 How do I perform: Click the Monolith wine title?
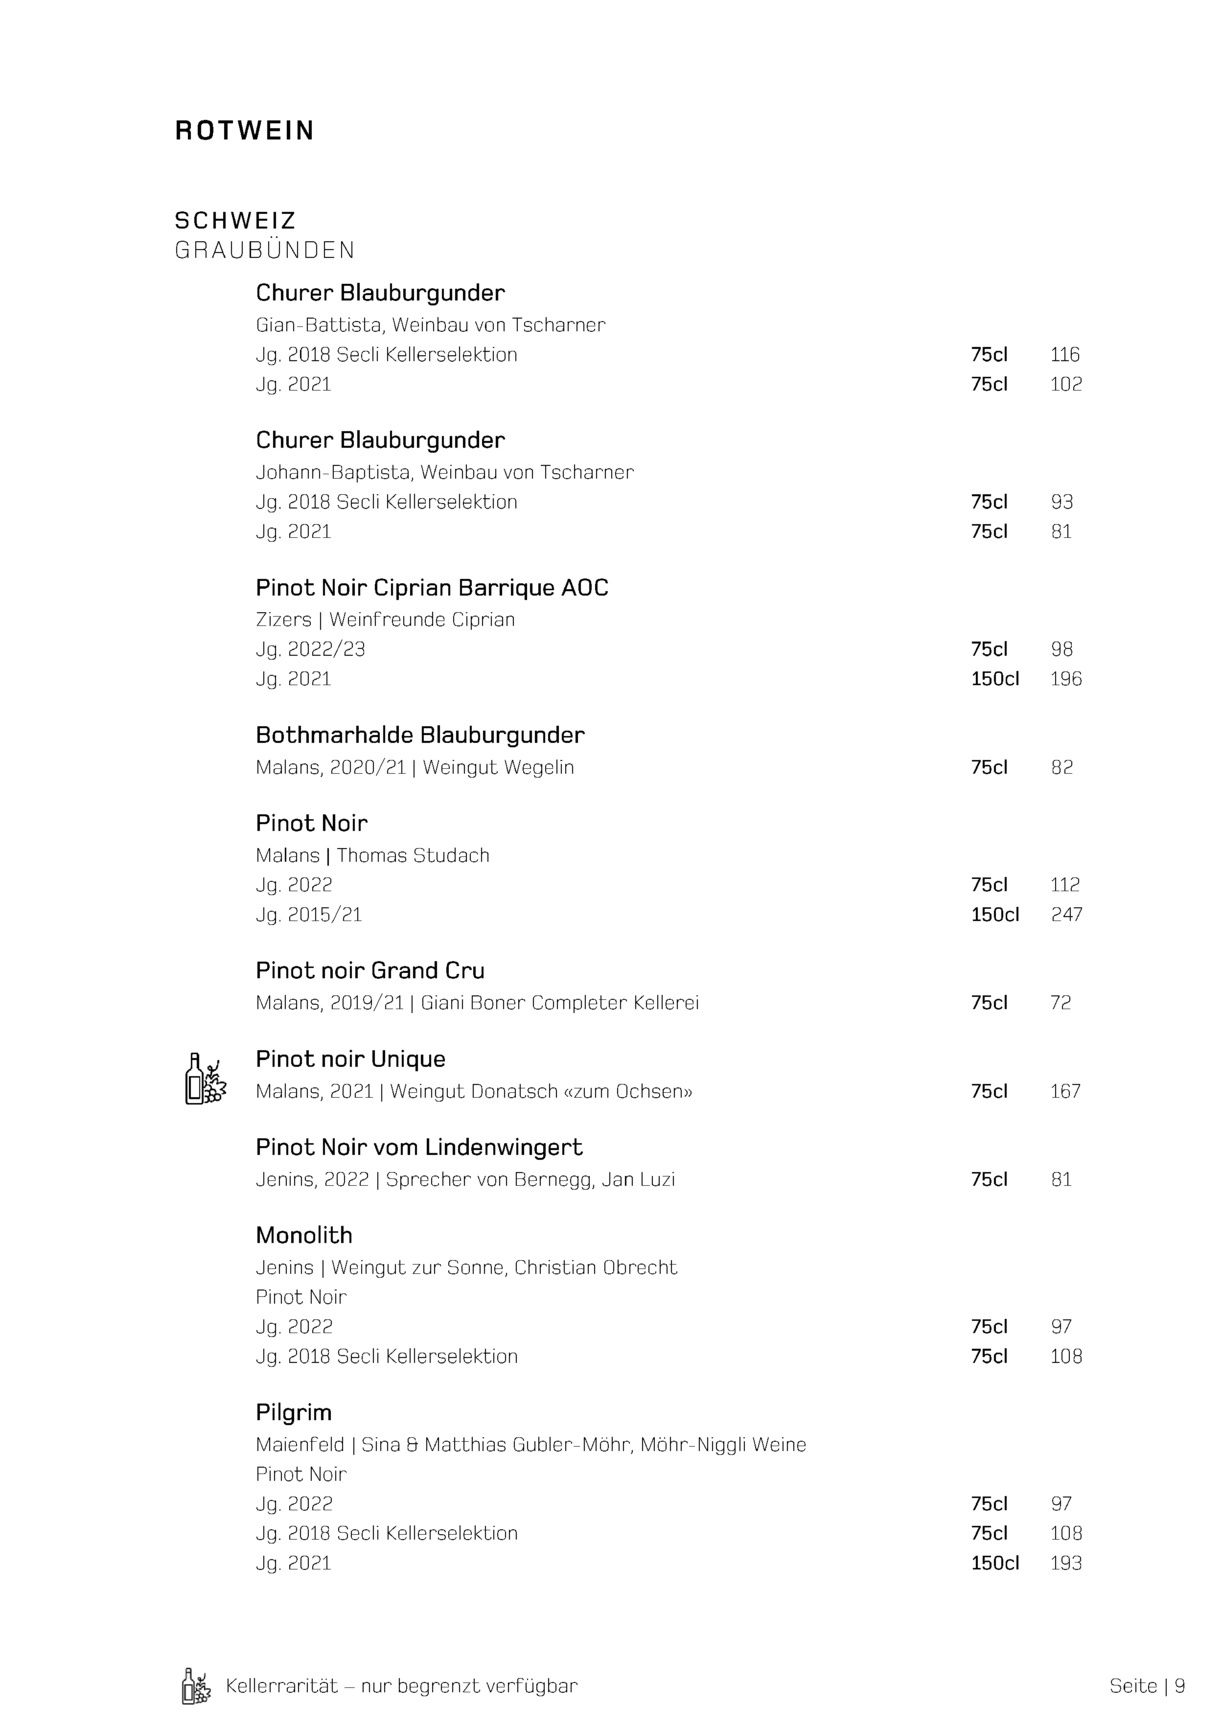pos(304,1236)
